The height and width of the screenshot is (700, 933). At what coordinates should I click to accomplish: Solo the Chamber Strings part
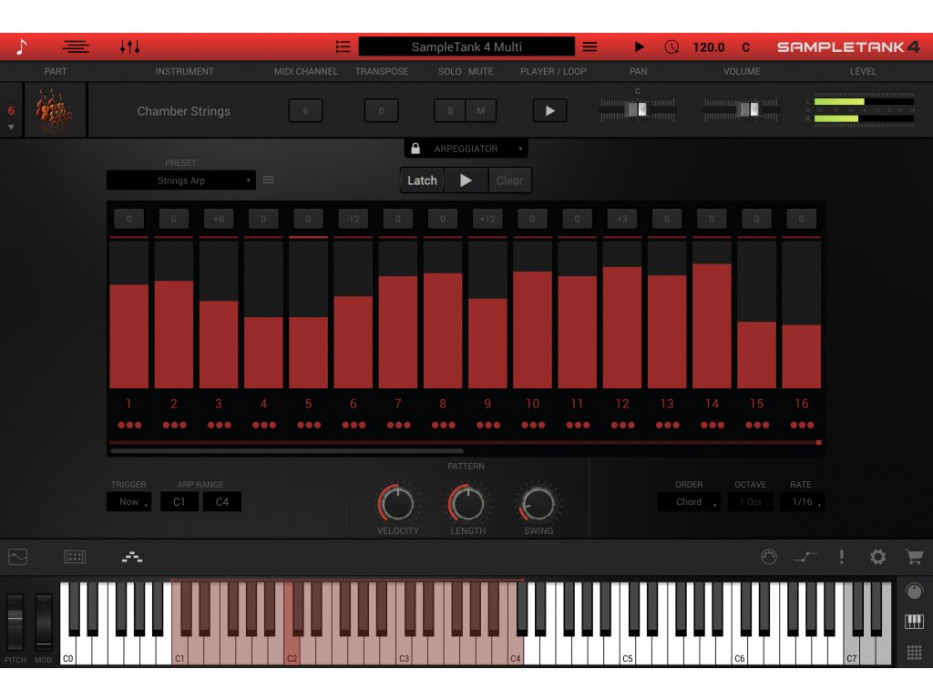click(449, 111)
